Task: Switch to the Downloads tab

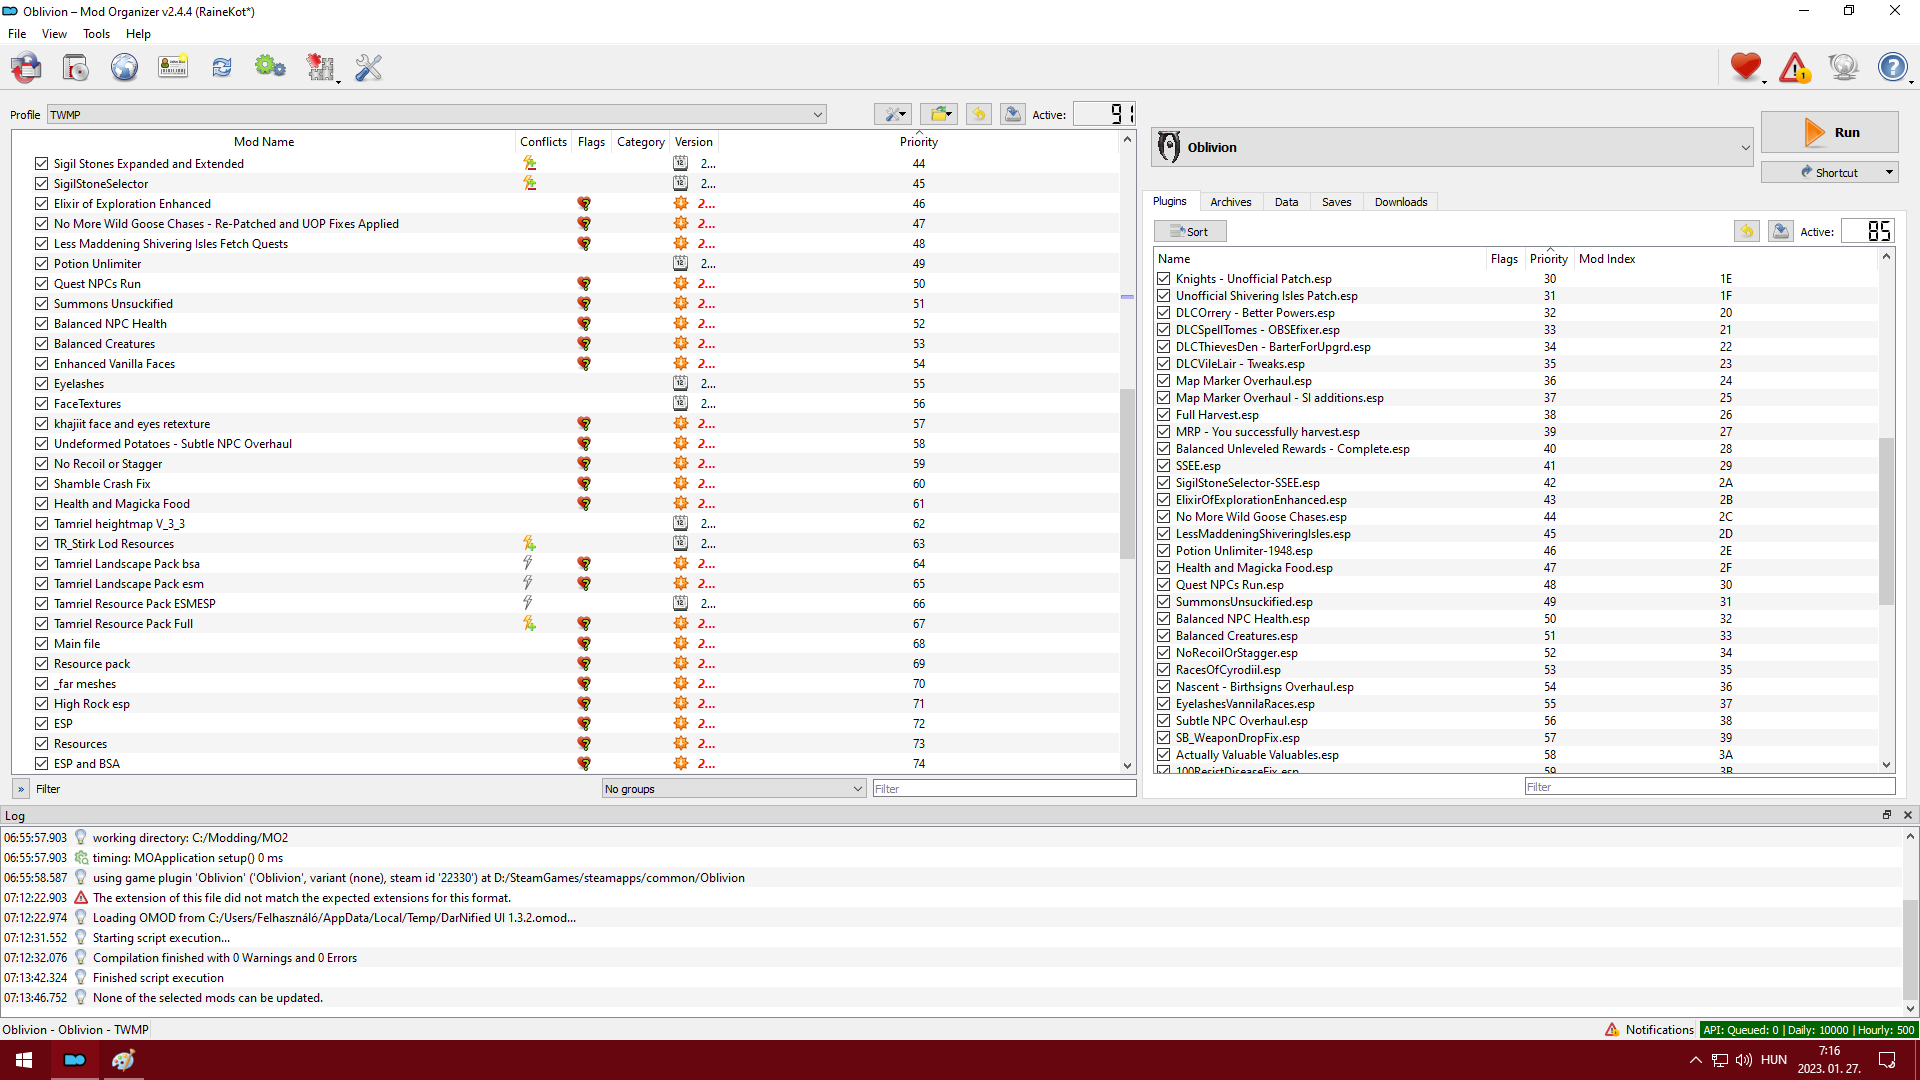Action: click(1401, 202)
